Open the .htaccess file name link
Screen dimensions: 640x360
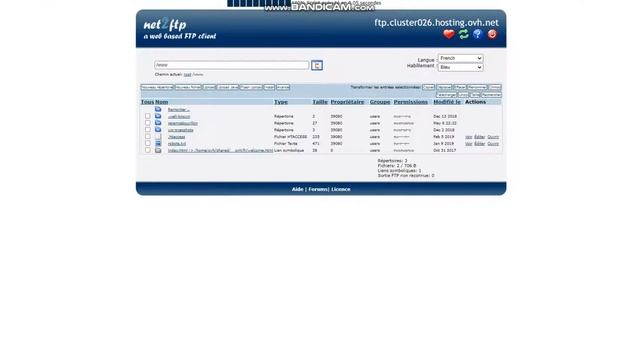coord(176,137)
